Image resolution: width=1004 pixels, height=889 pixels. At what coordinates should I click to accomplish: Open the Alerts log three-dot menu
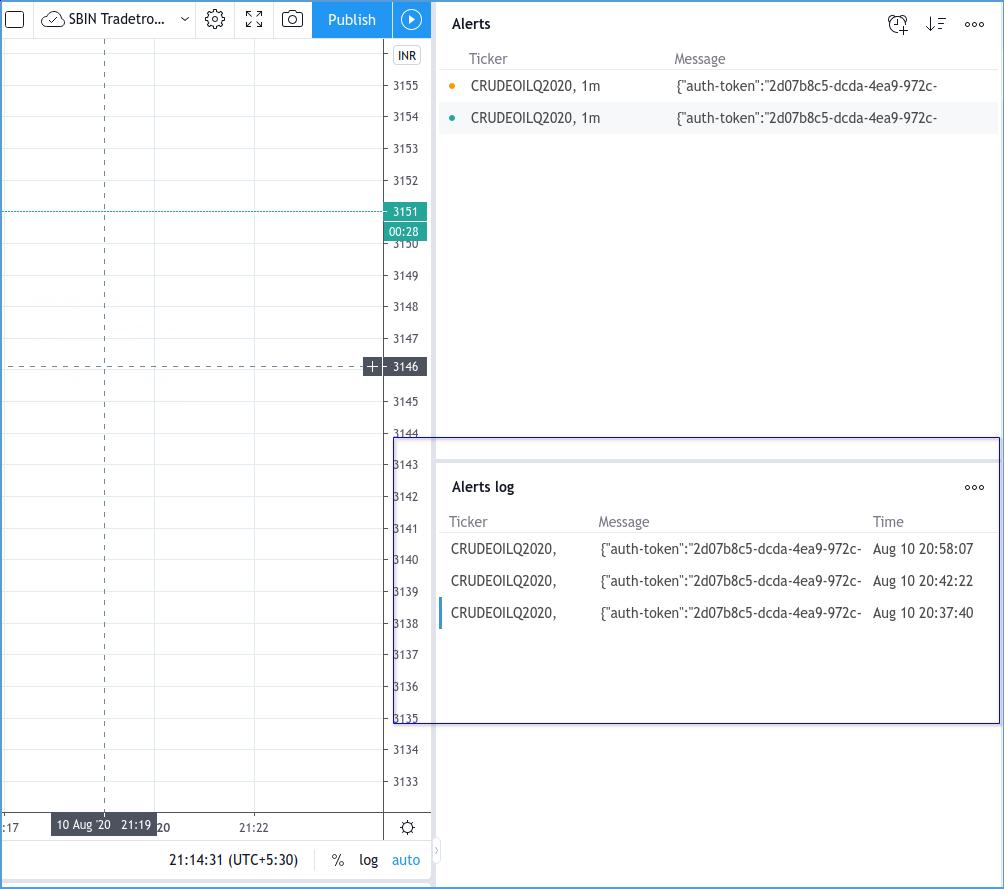pos(974,487)
